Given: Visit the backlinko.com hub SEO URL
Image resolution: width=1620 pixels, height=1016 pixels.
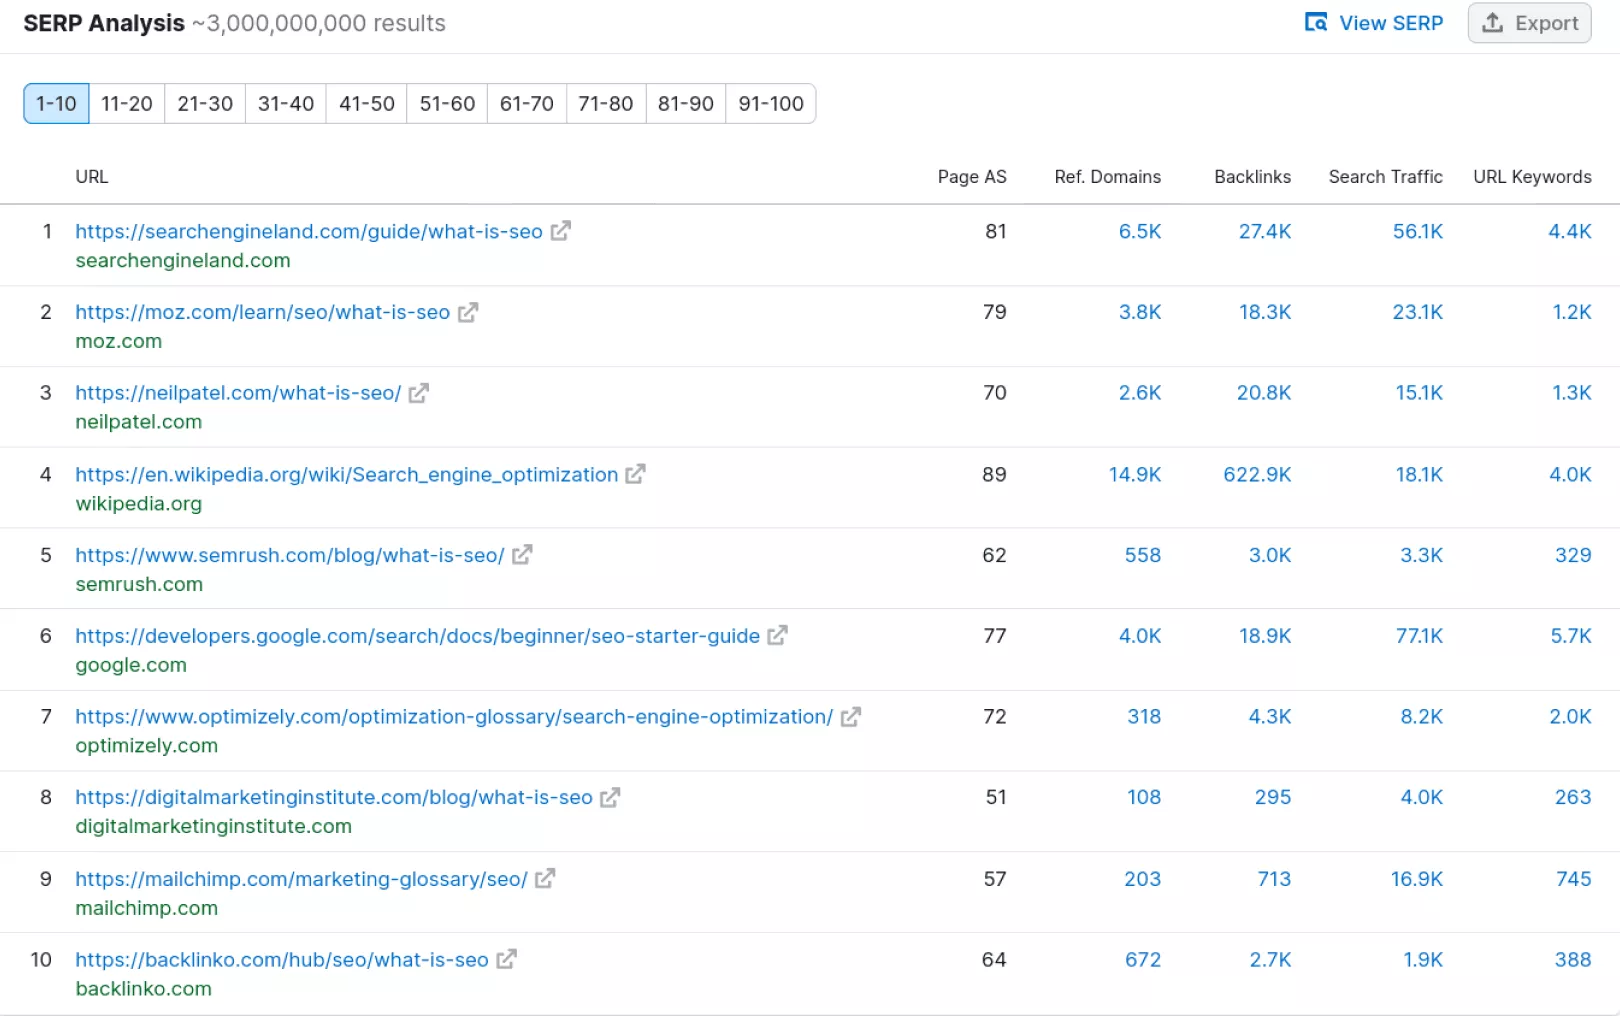Looking at the screenshot, I should tap(282, 960).
